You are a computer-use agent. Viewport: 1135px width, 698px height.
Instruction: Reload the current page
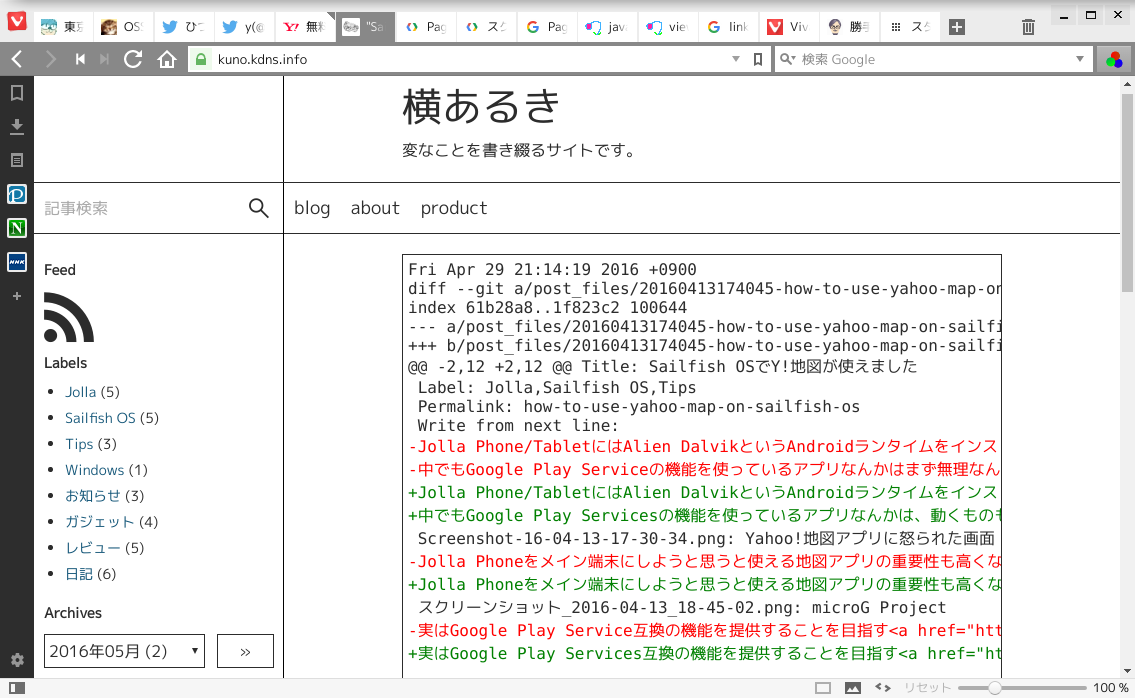[133, 59]
